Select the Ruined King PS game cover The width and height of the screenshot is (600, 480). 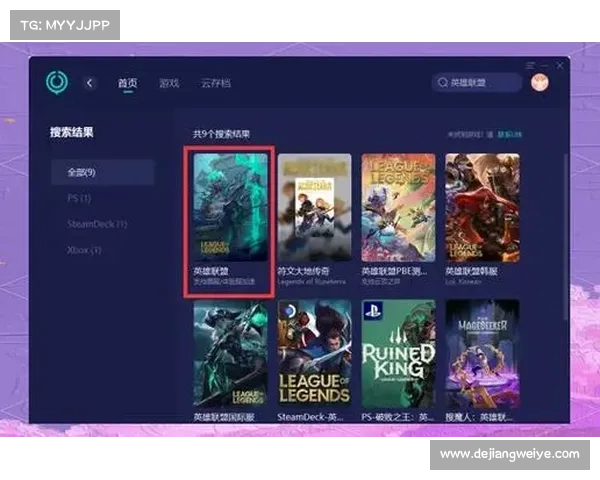coord(398,354)
